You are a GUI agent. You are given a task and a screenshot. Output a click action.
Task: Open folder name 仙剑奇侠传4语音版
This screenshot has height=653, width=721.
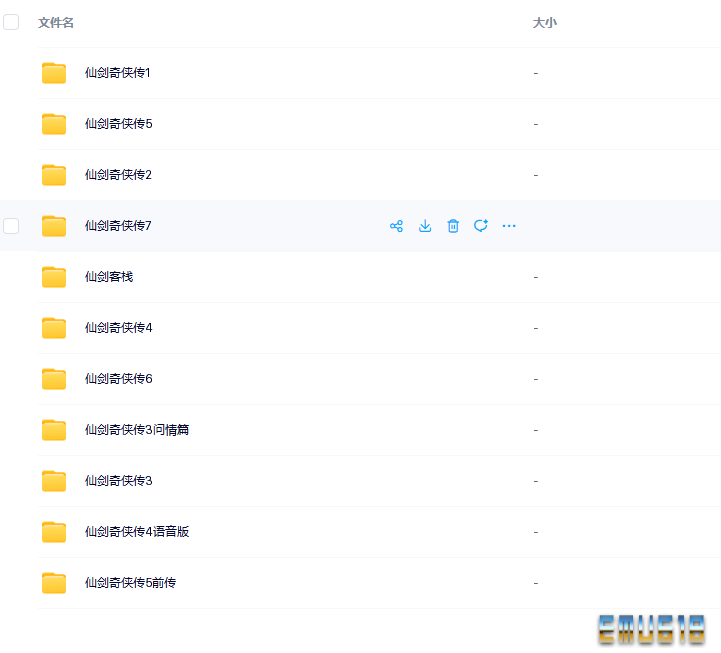pyautogui.click(x=137, y=532)
